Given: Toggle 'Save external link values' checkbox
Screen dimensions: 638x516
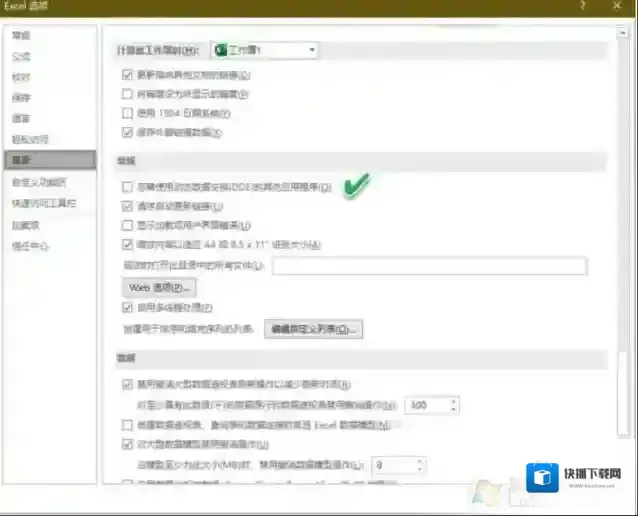Looking at the screenshot, I should tap(127, 132).
